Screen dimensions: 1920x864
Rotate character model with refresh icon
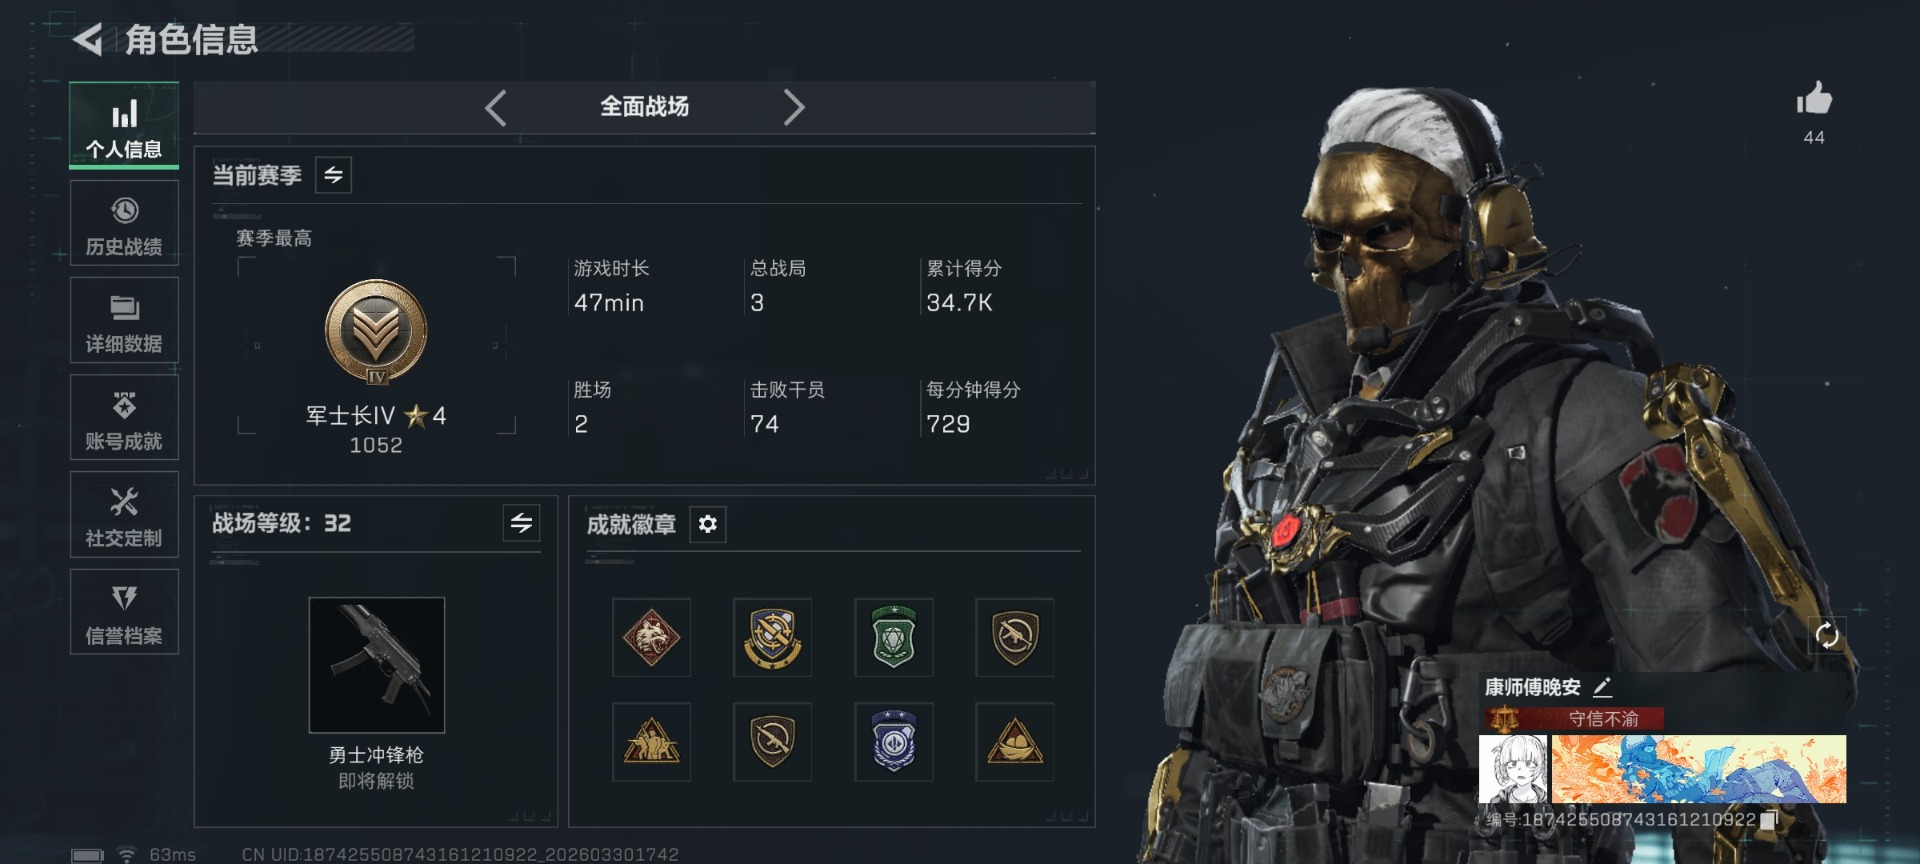1827,635
